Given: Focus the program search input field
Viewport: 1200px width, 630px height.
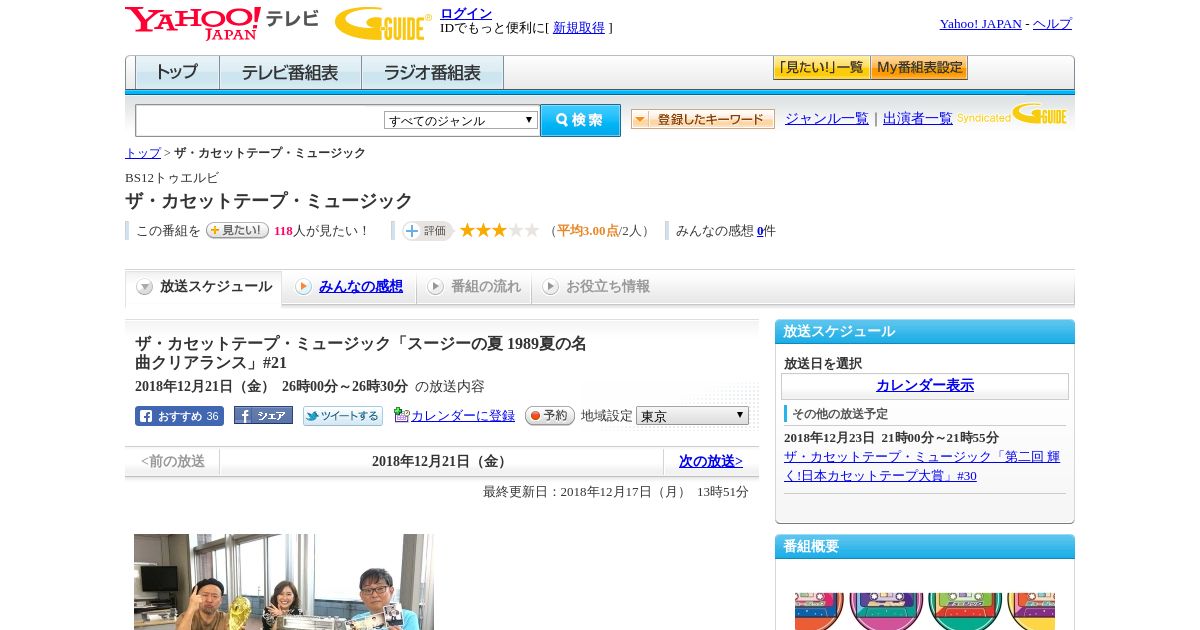Looking at the screenshot, I should pyautogui.click(x=259, y=120).
